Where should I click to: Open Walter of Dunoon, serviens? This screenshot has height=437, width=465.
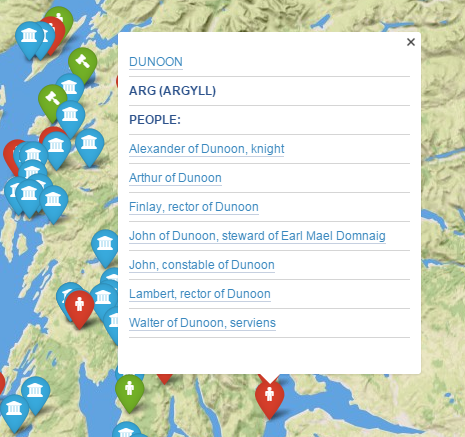(202, 323)
